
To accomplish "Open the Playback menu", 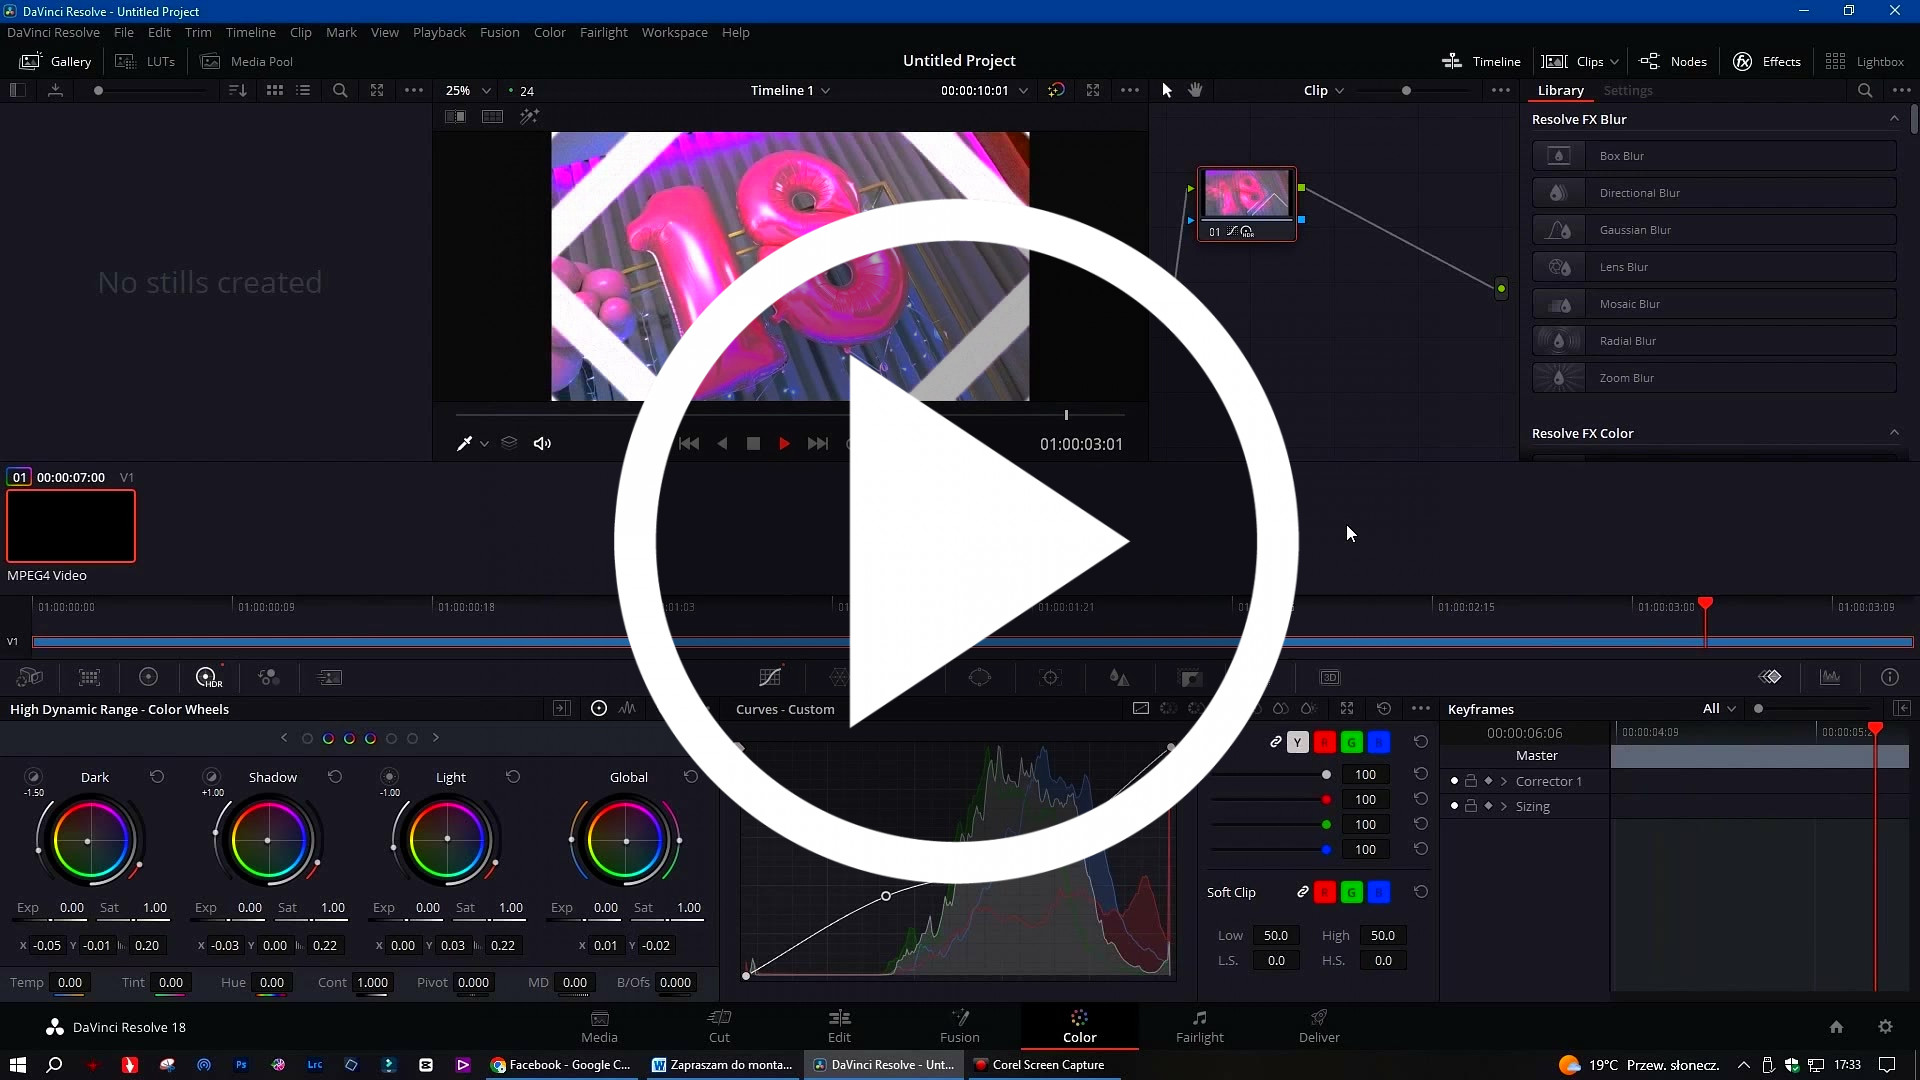I will [x=439, y=32].
